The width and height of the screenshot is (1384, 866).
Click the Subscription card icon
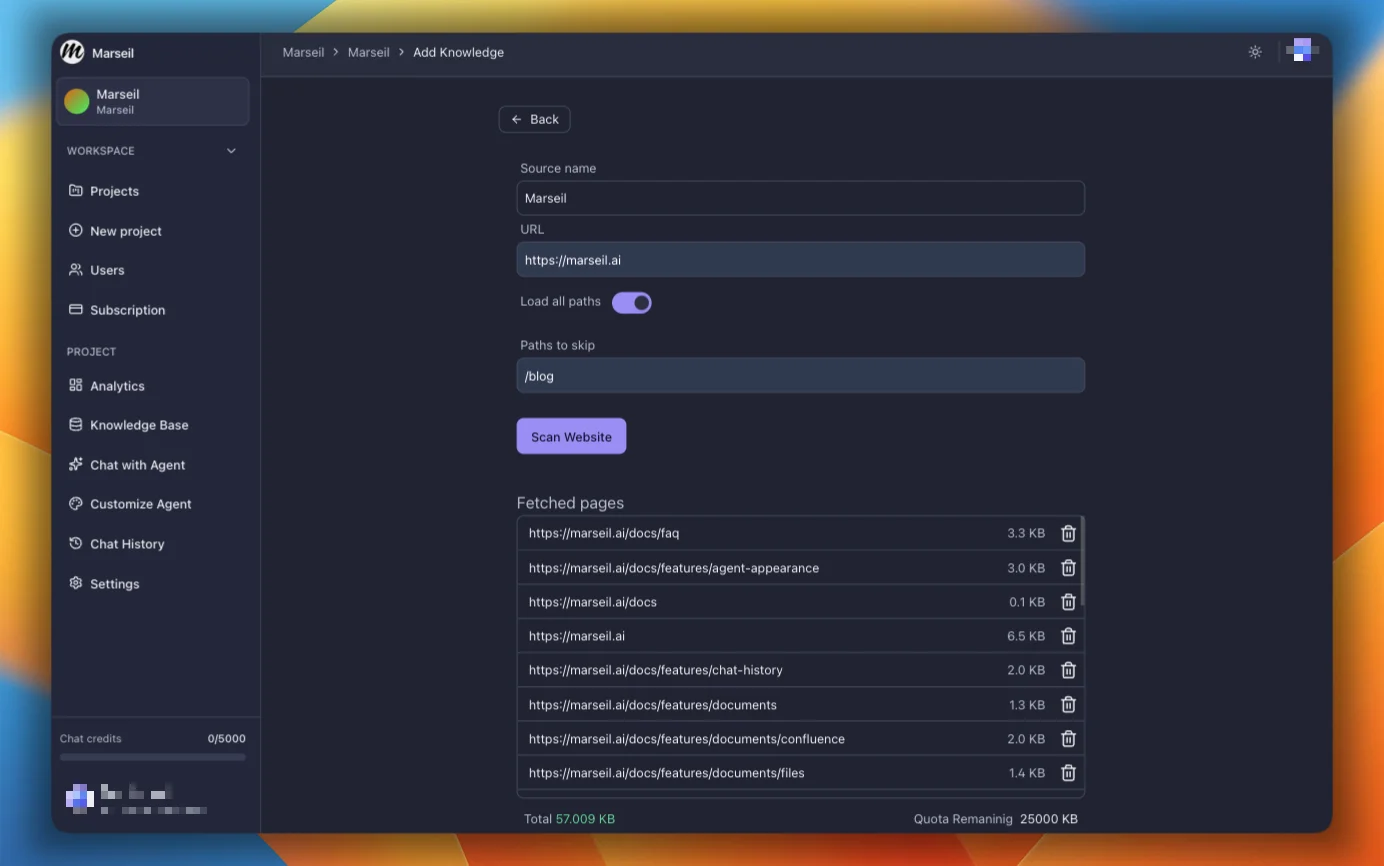[x=75, y=310]
